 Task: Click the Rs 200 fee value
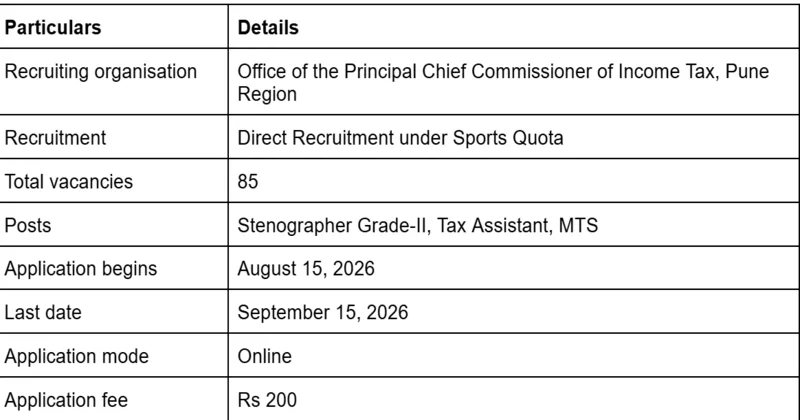267,400
